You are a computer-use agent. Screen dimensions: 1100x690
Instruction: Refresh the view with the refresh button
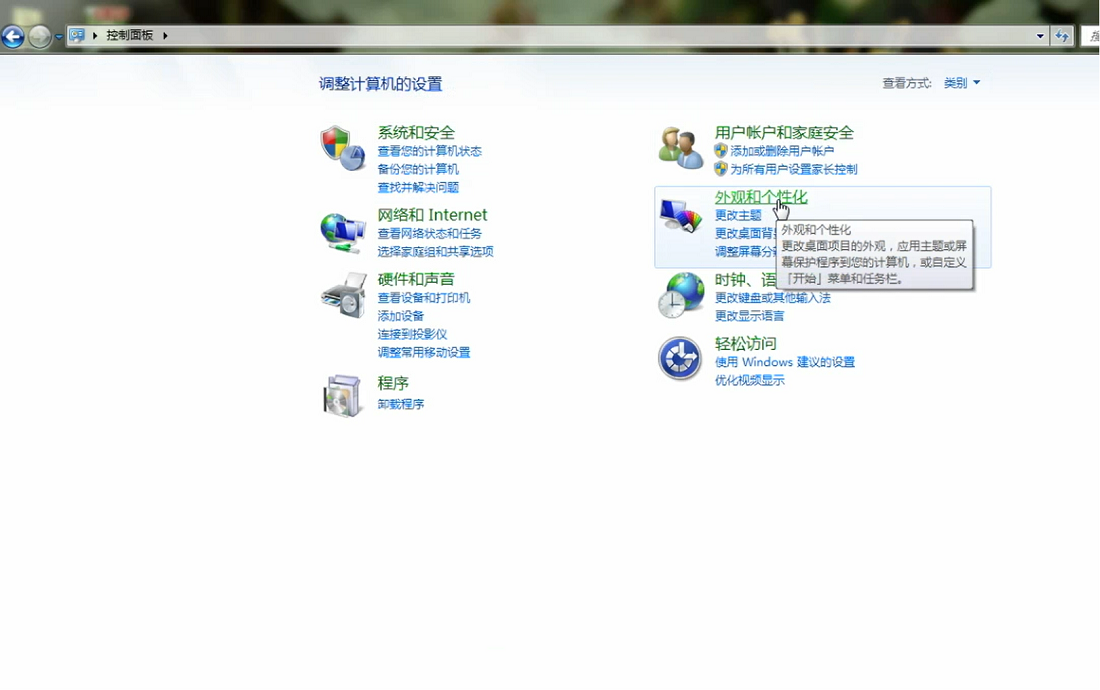[1062, 36]
